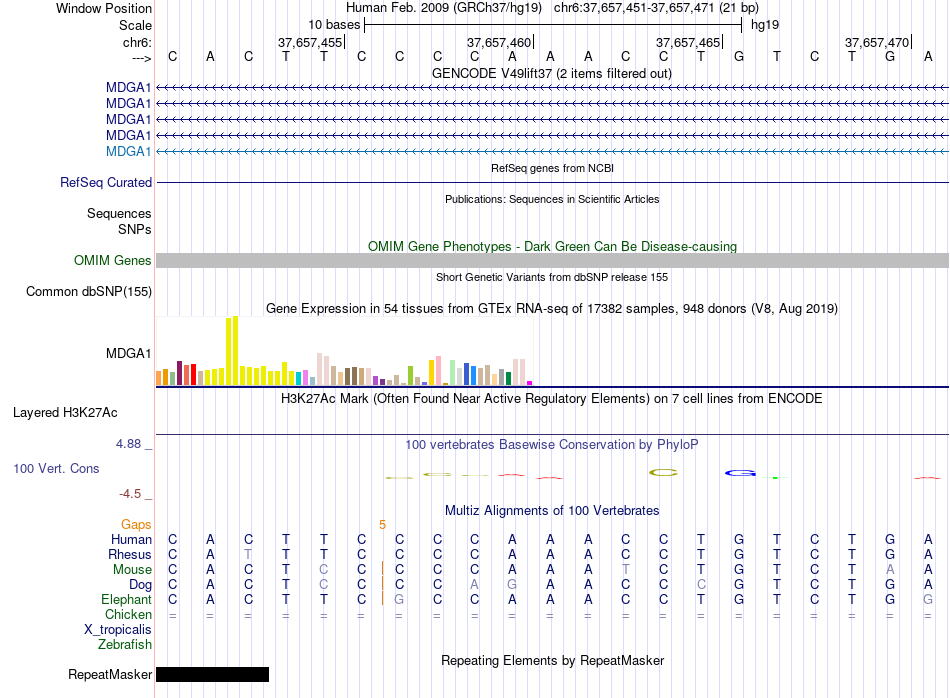Open the RefSeq genes from NCBI title
Screen dimensions: 950x698
[552, 168]
